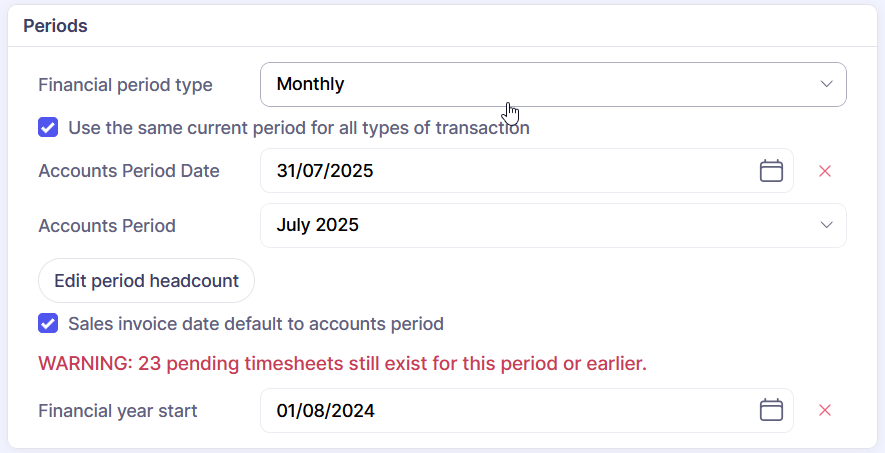Untick the Sales invoice date default checkbox

[x=48, y=323]
